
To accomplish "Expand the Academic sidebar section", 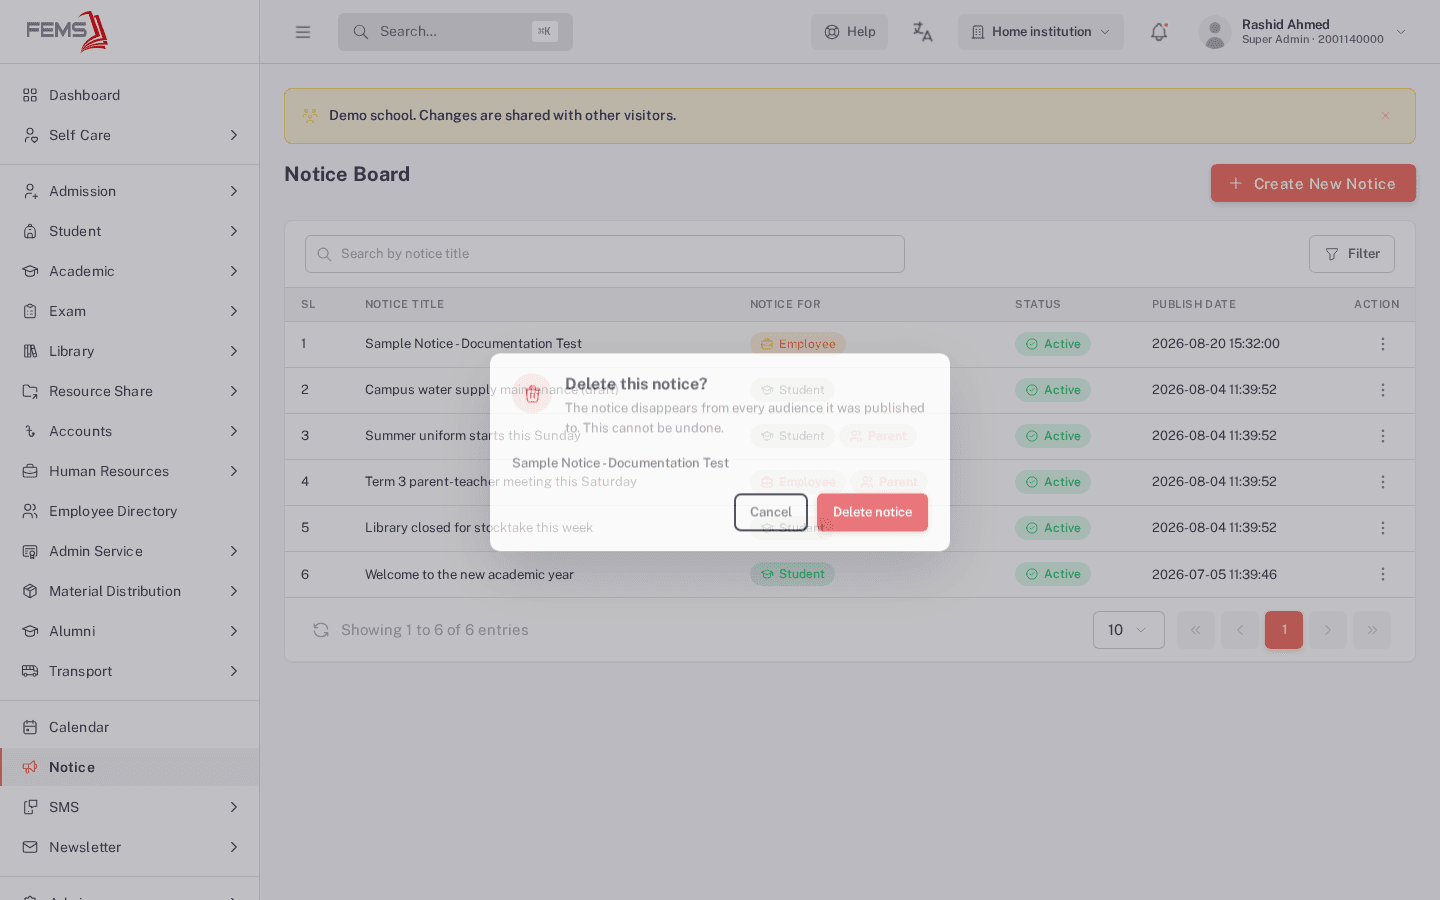I will pyautogui.click(x=130, y=271).
